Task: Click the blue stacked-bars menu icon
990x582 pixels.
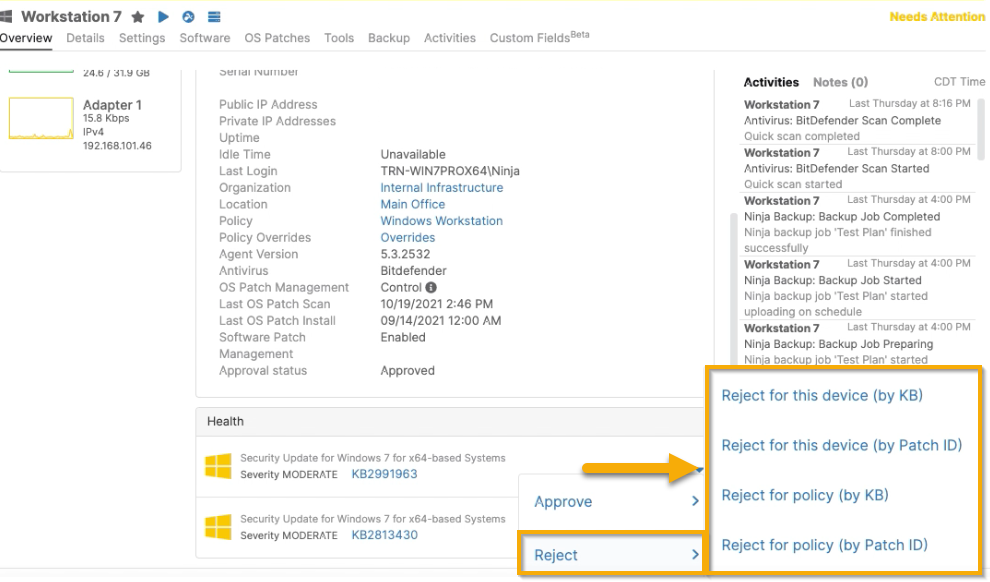Action: pos(214,17)
